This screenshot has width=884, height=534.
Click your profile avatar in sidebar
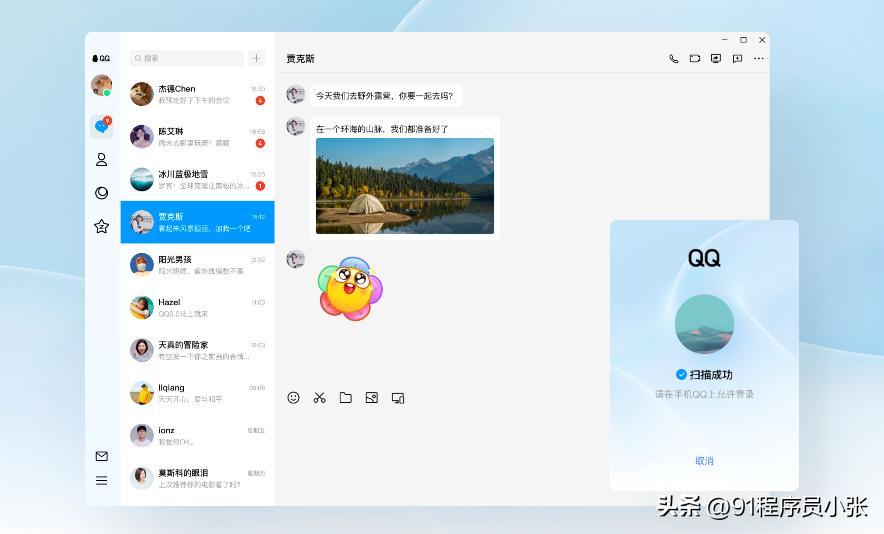click(x=101, y=86)
